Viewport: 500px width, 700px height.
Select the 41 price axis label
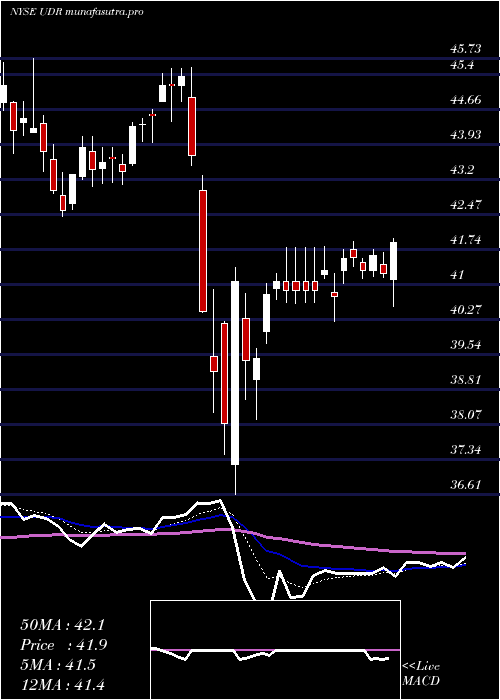click(457, 275)
